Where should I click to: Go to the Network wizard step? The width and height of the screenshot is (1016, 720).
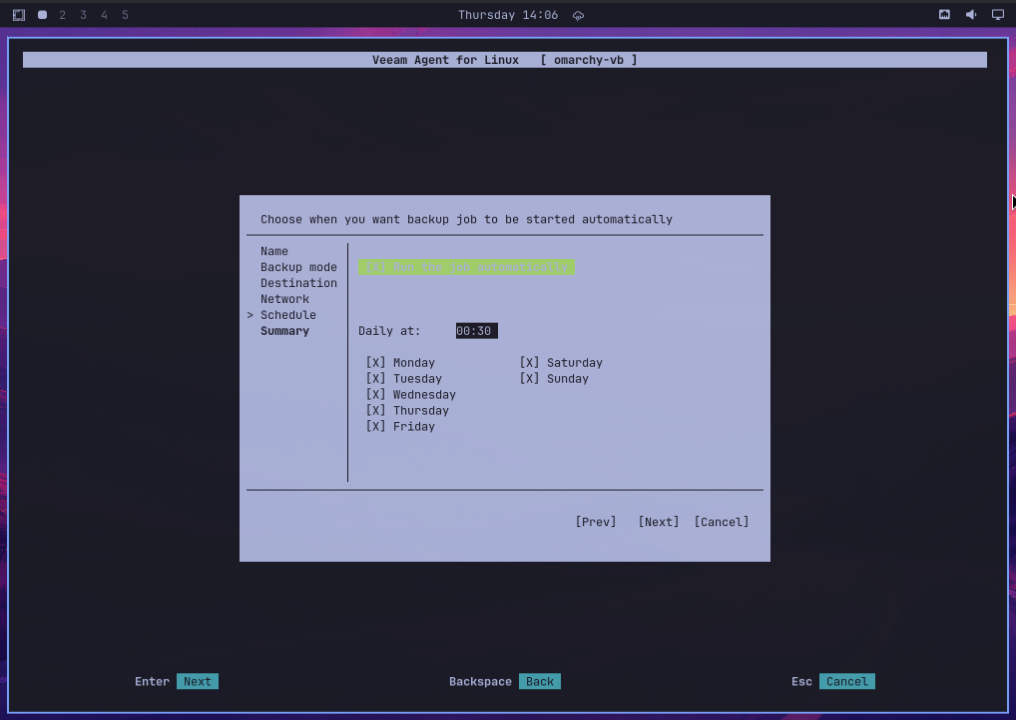click(x=285, y=299)
